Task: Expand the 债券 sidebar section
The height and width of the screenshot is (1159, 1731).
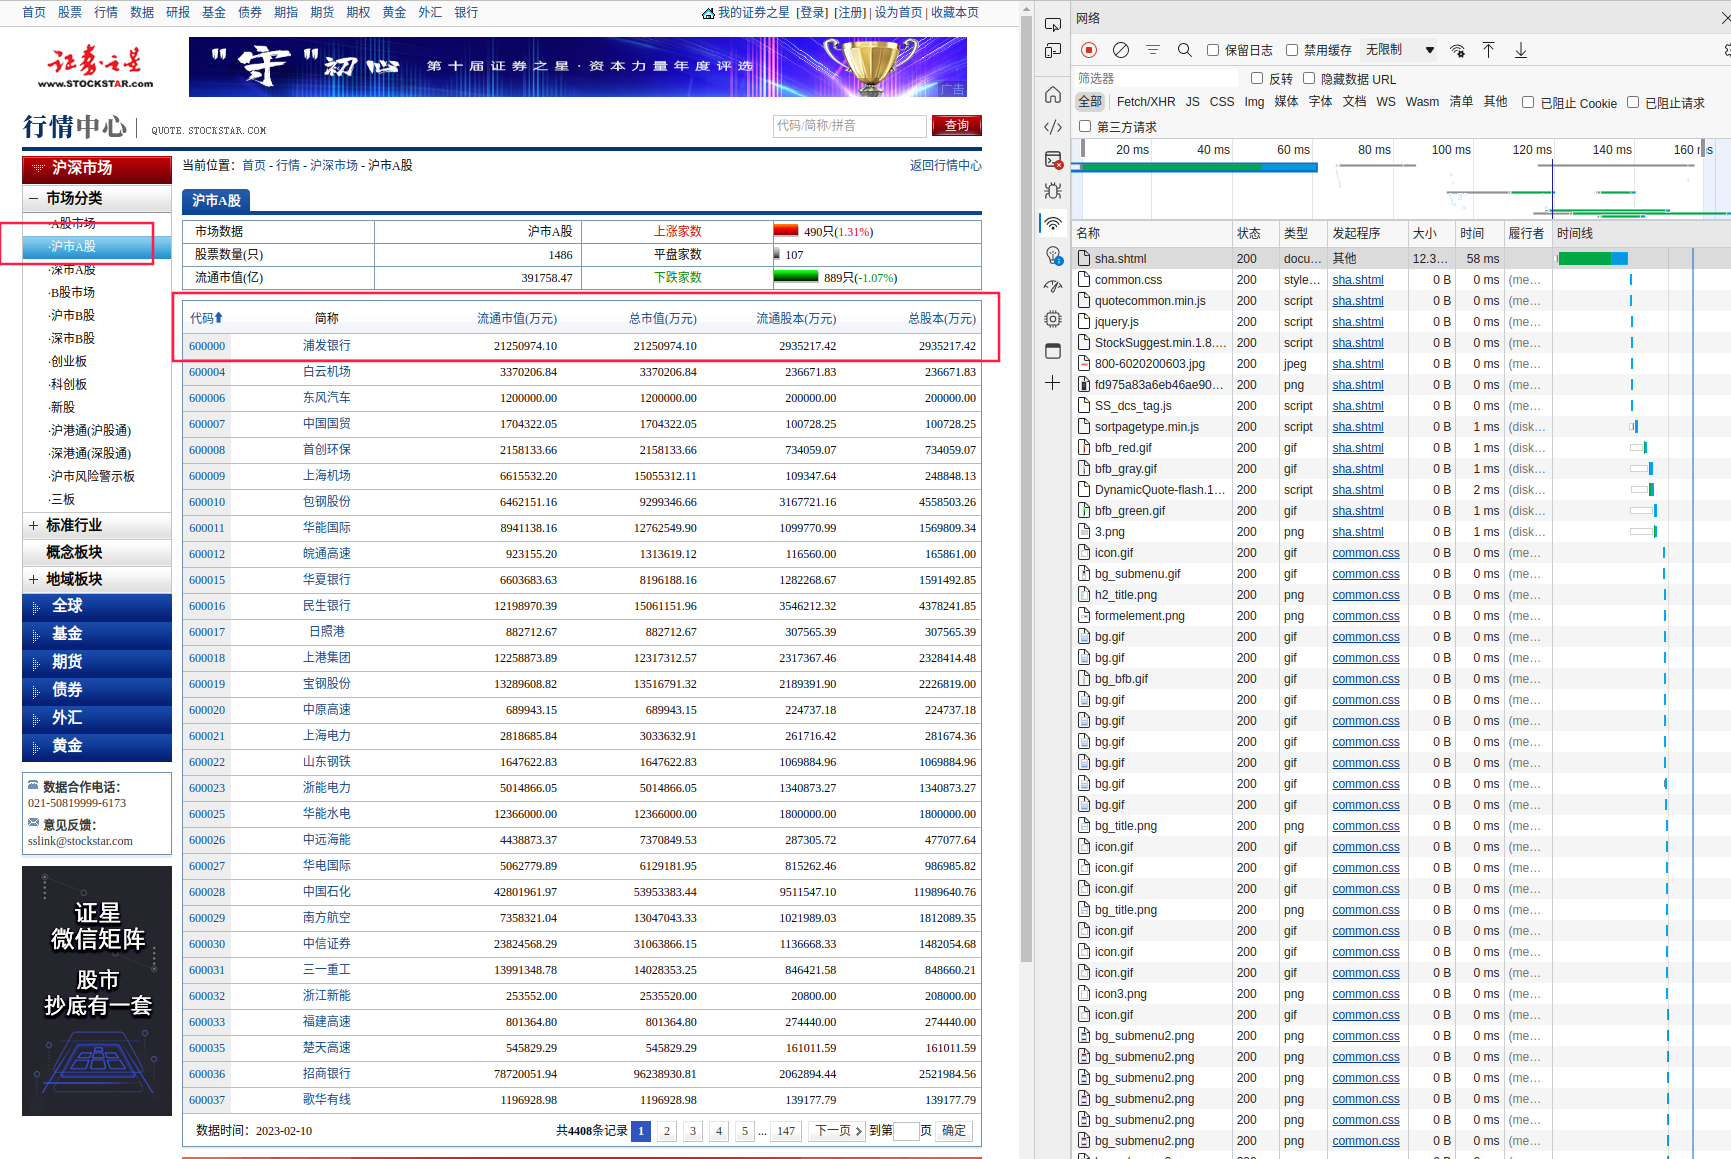Action: point(97,690)
